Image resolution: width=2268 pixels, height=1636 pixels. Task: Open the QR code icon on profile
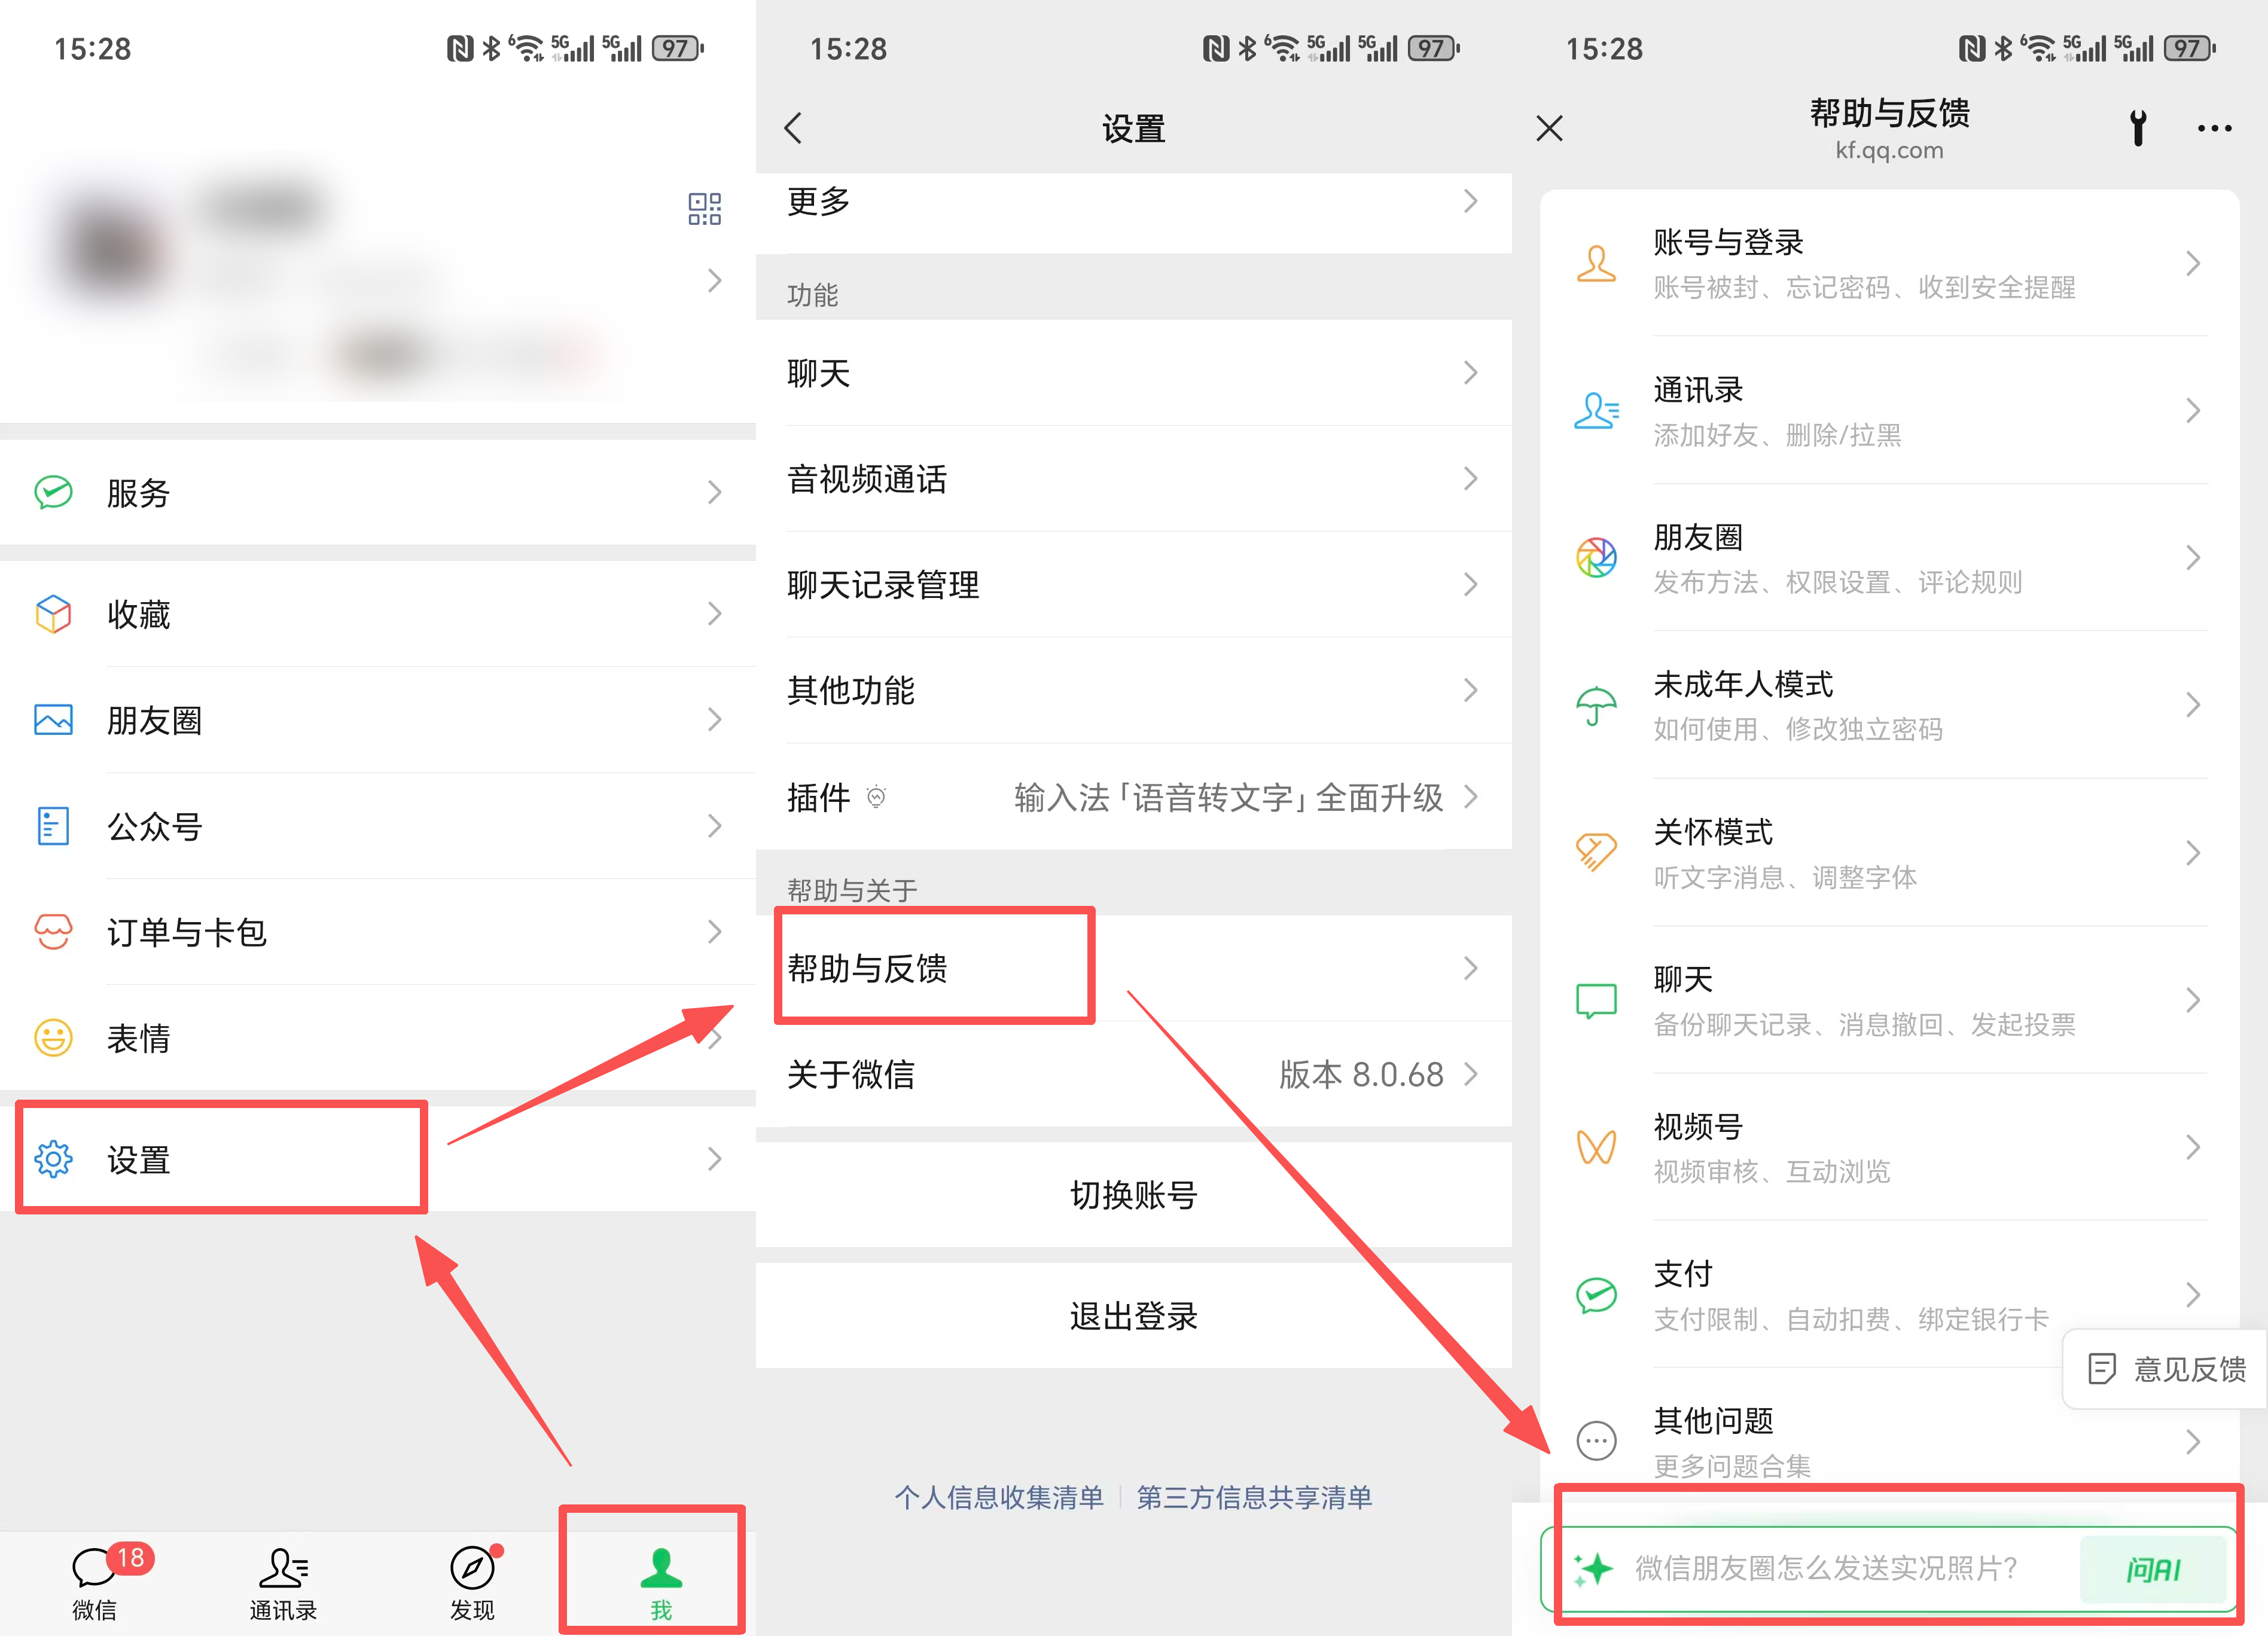[x=704, y=208]
